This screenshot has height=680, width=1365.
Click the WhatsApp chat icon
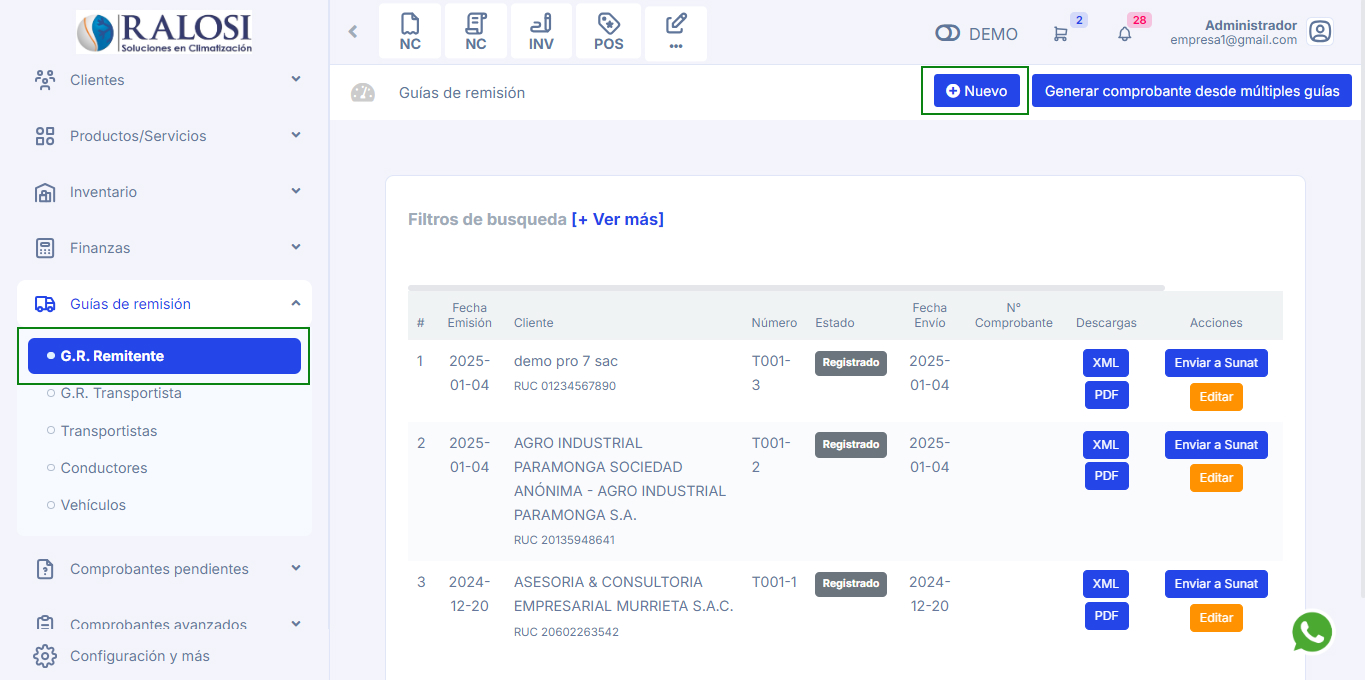(x=1312, y=632)
